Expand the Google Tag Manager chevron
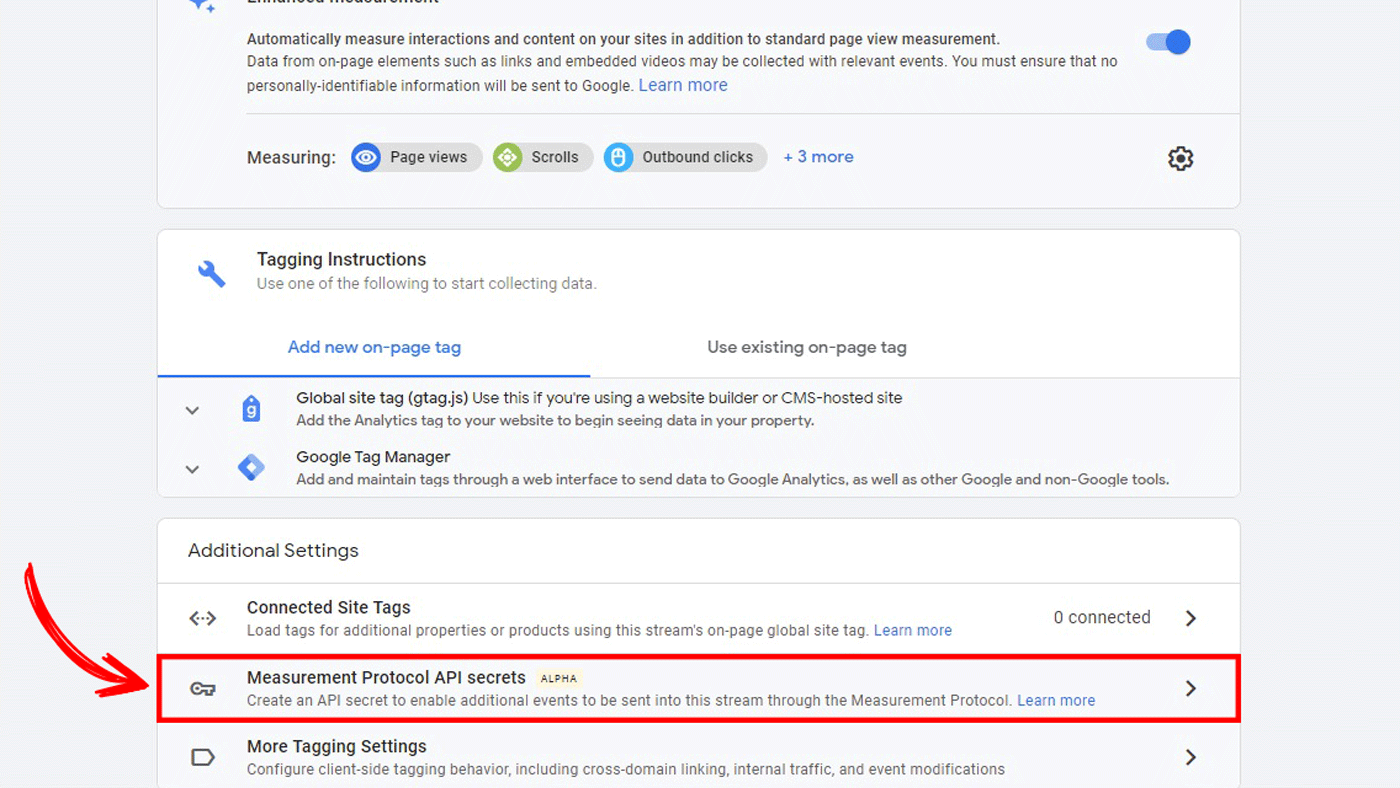 pos(192,469)
